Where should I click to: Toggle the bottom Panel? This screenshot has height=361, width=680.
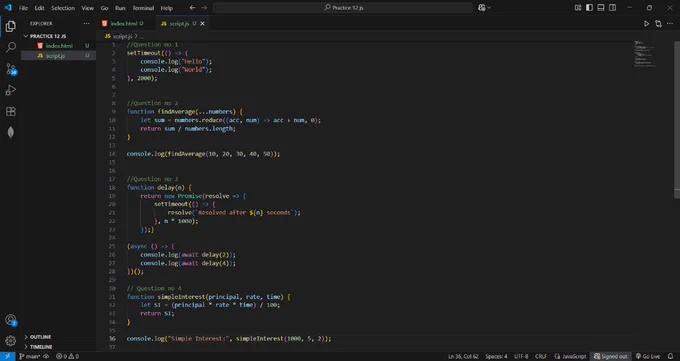click(601, 8)
